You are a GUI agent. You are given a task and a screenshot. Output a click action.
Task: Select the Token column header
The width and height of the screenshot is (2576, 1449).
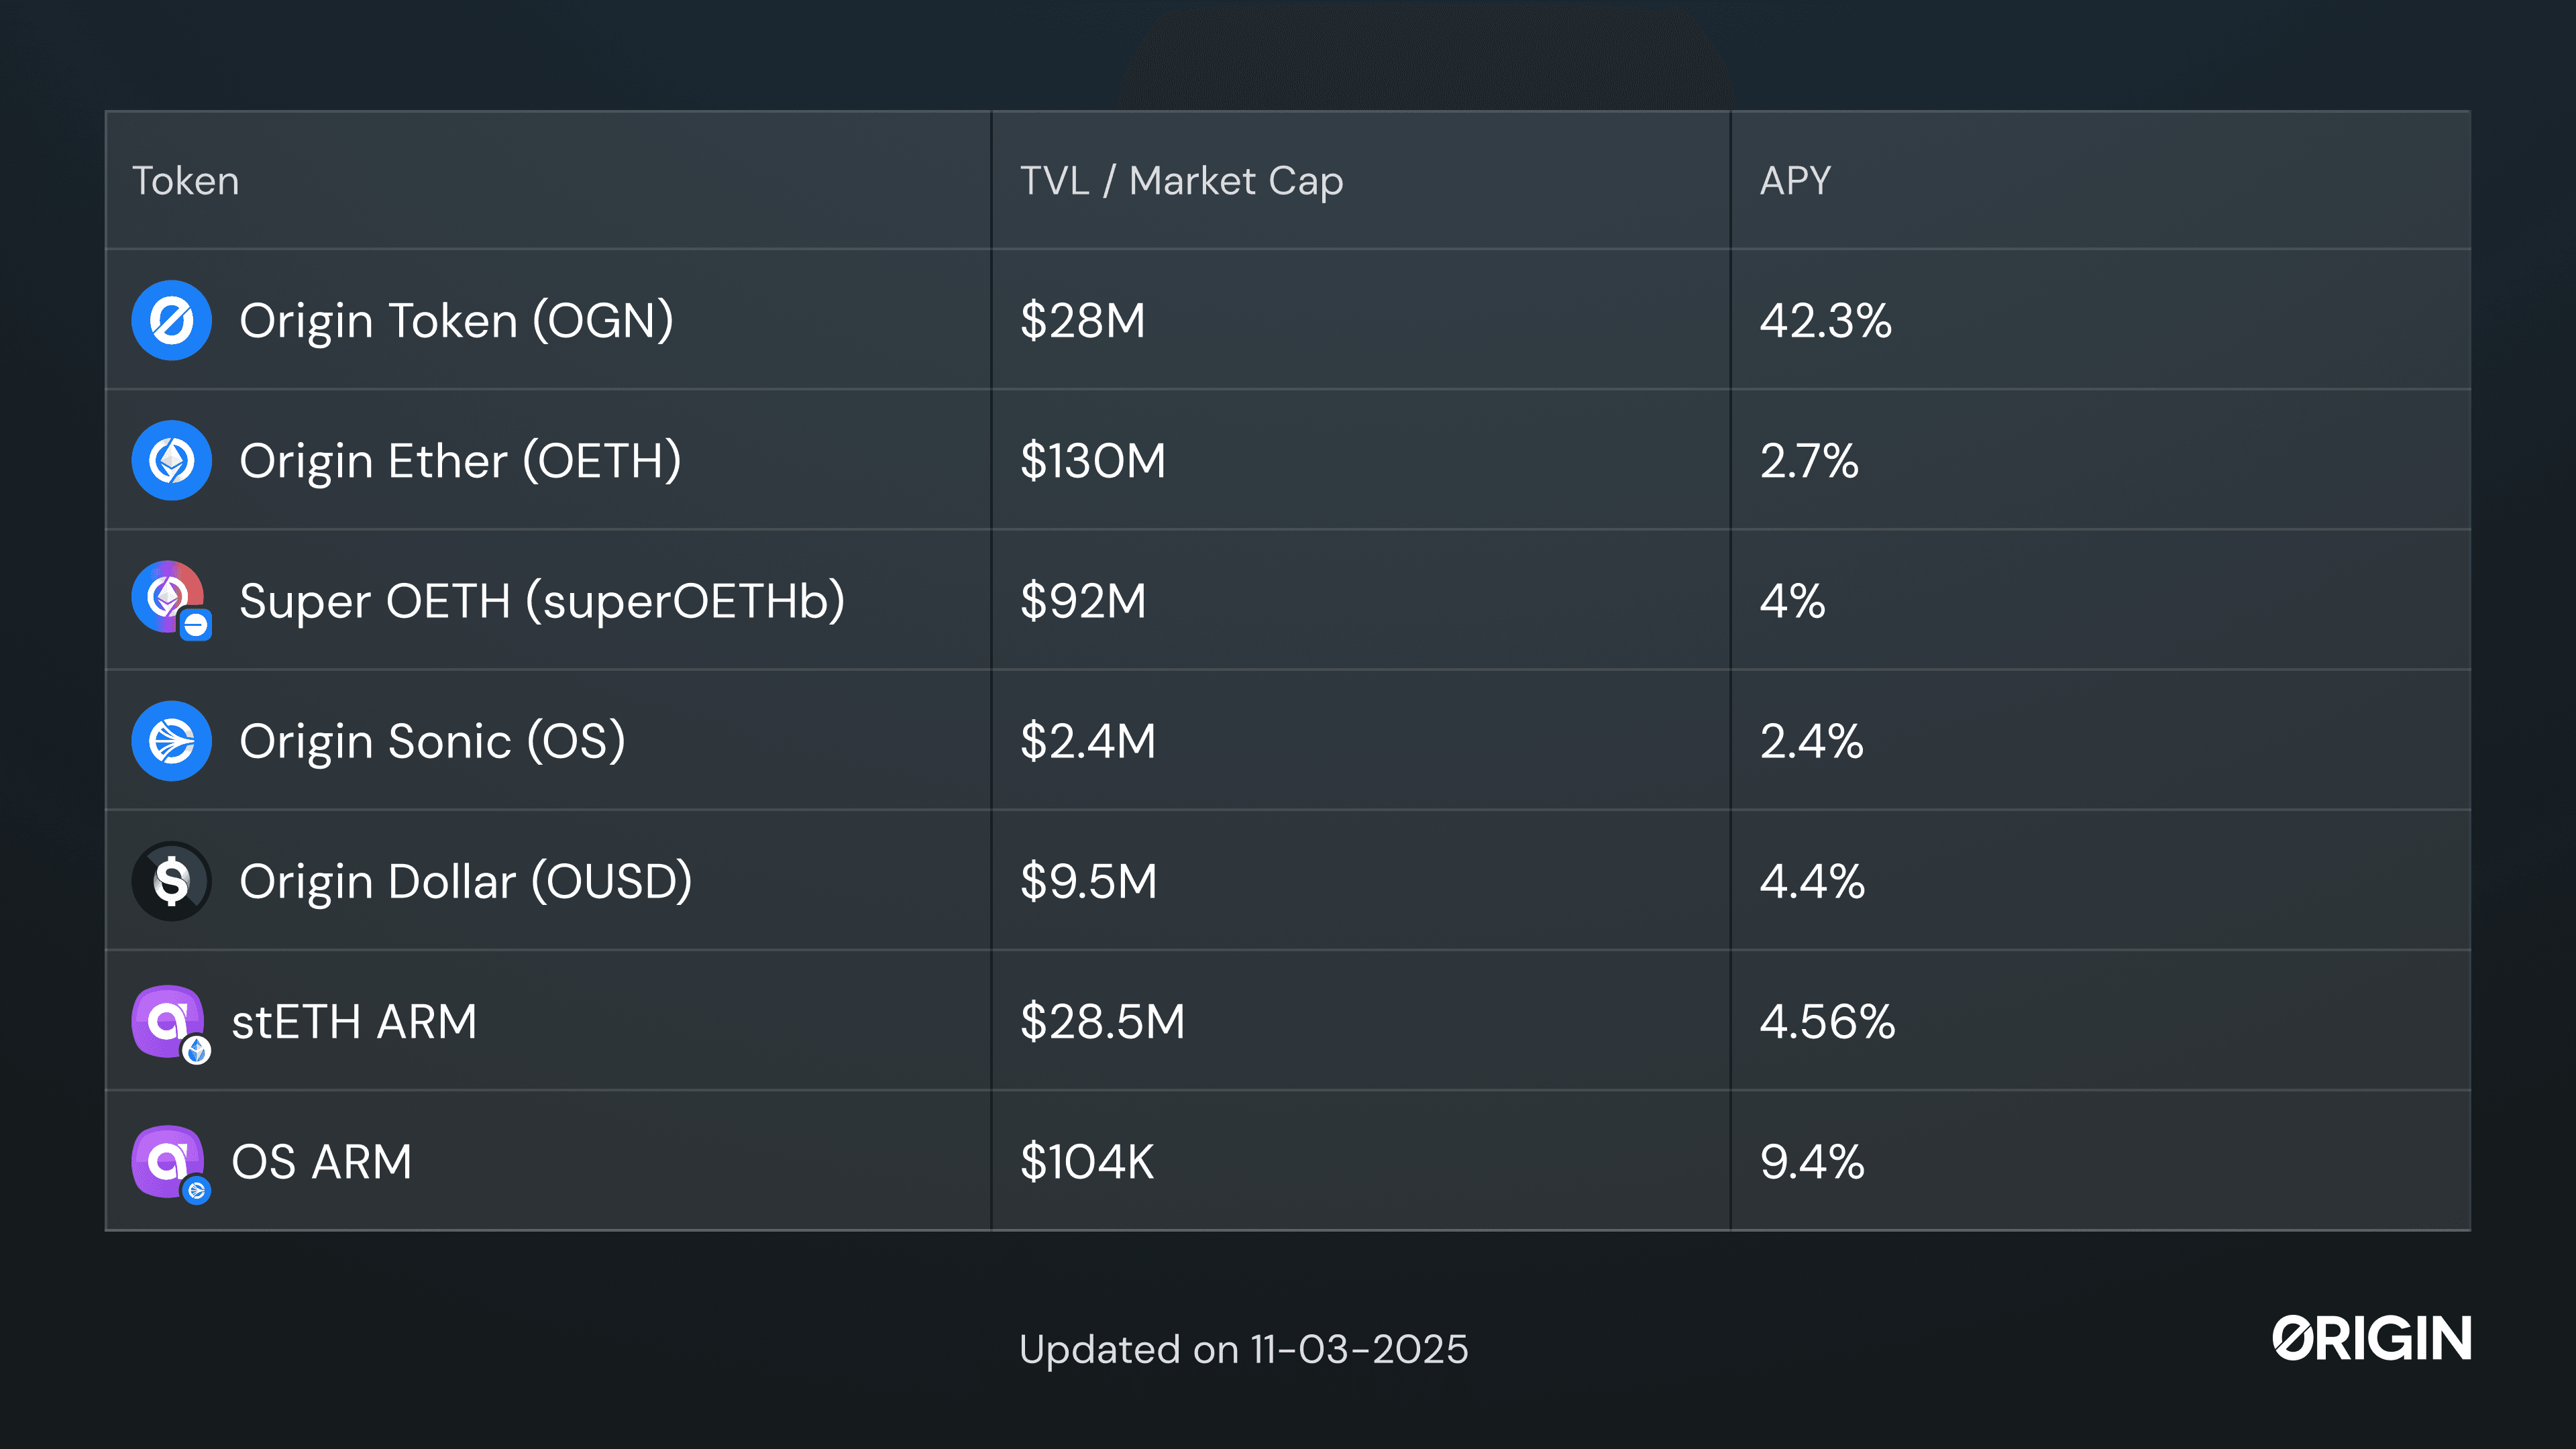(186, 181)
